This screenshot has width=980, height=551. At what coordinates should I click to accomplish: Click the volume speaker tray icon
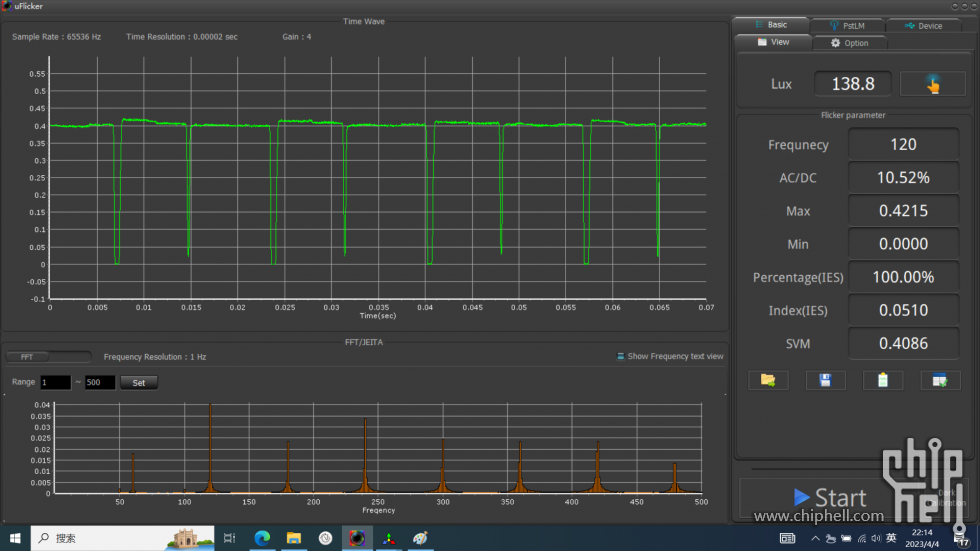tap(876, 539)
